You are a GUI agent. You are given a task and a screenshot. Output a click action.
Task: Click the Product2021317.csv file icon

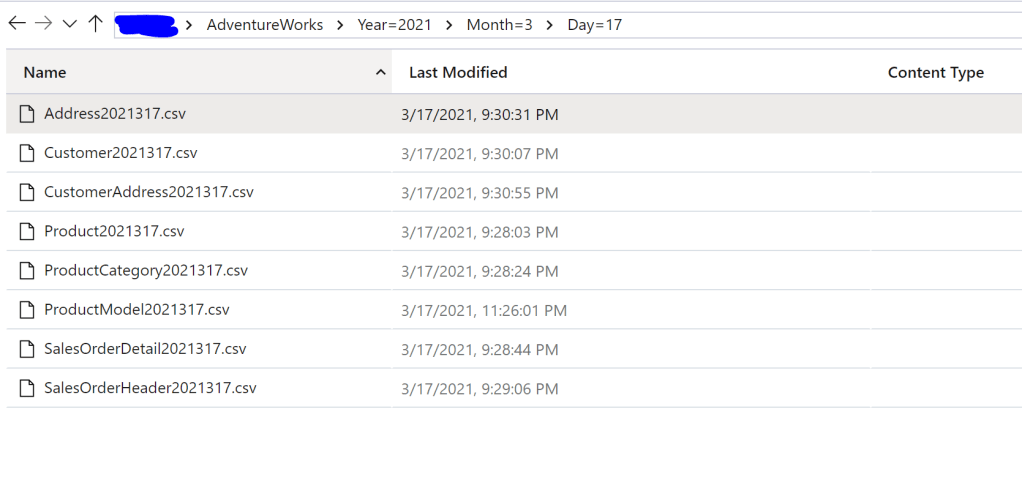[x=27, y=231]
